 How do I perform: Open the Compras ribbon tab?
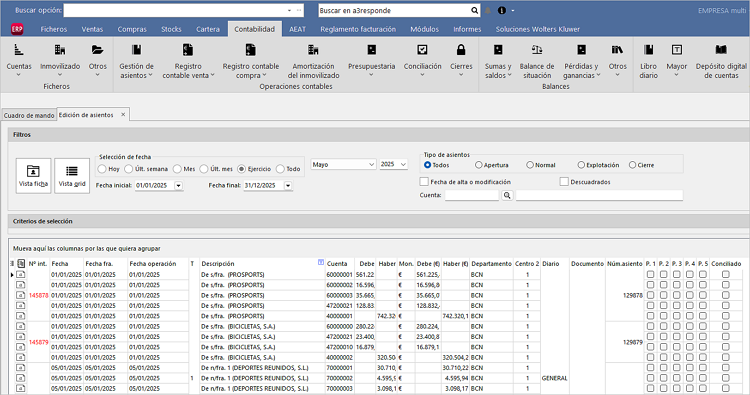132,29
